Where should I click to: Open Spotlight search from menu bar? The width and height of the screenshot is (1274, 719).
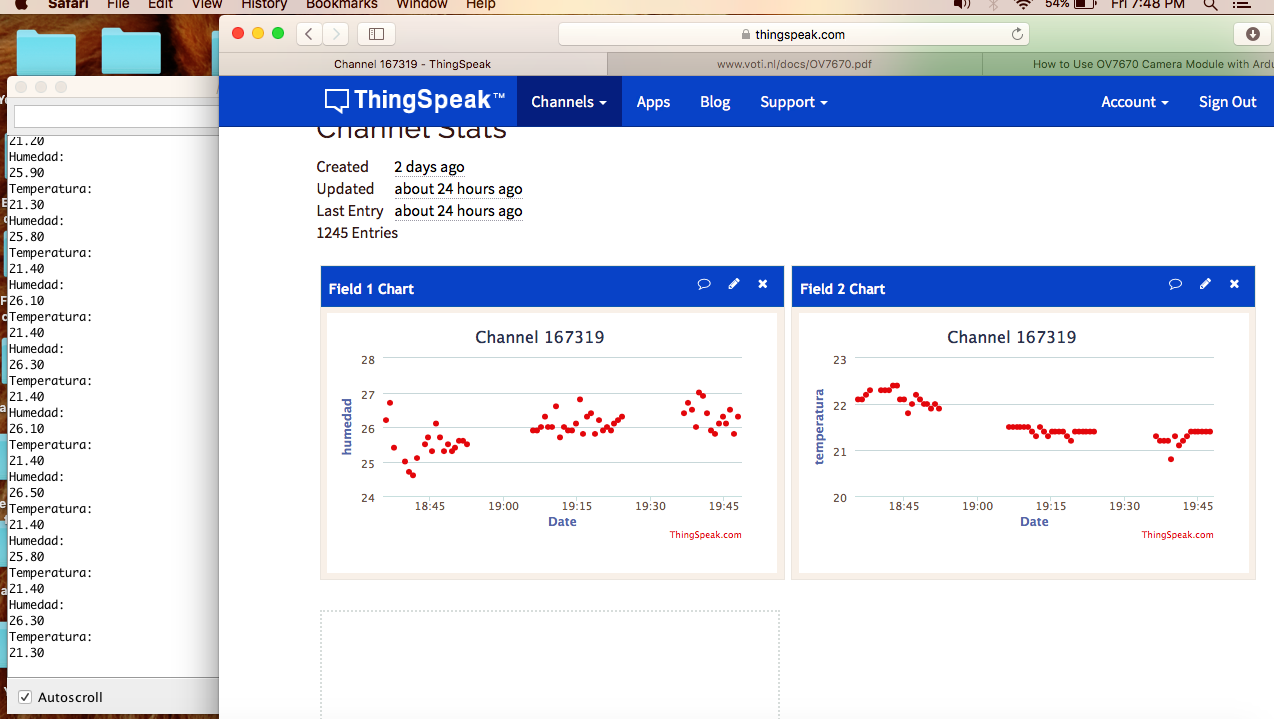[1210, 5]
